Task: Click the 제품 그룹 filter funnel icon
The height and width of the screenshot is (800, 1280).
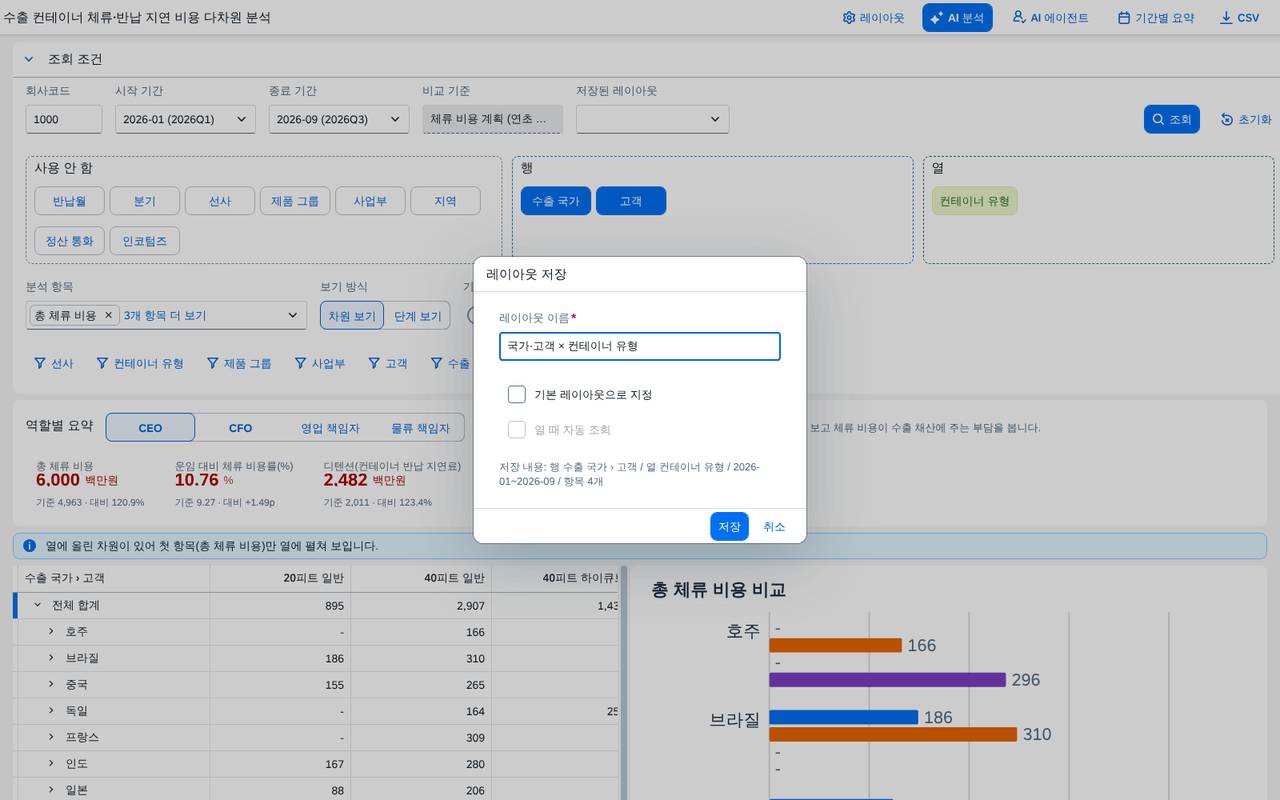Action: click(212, 363)
